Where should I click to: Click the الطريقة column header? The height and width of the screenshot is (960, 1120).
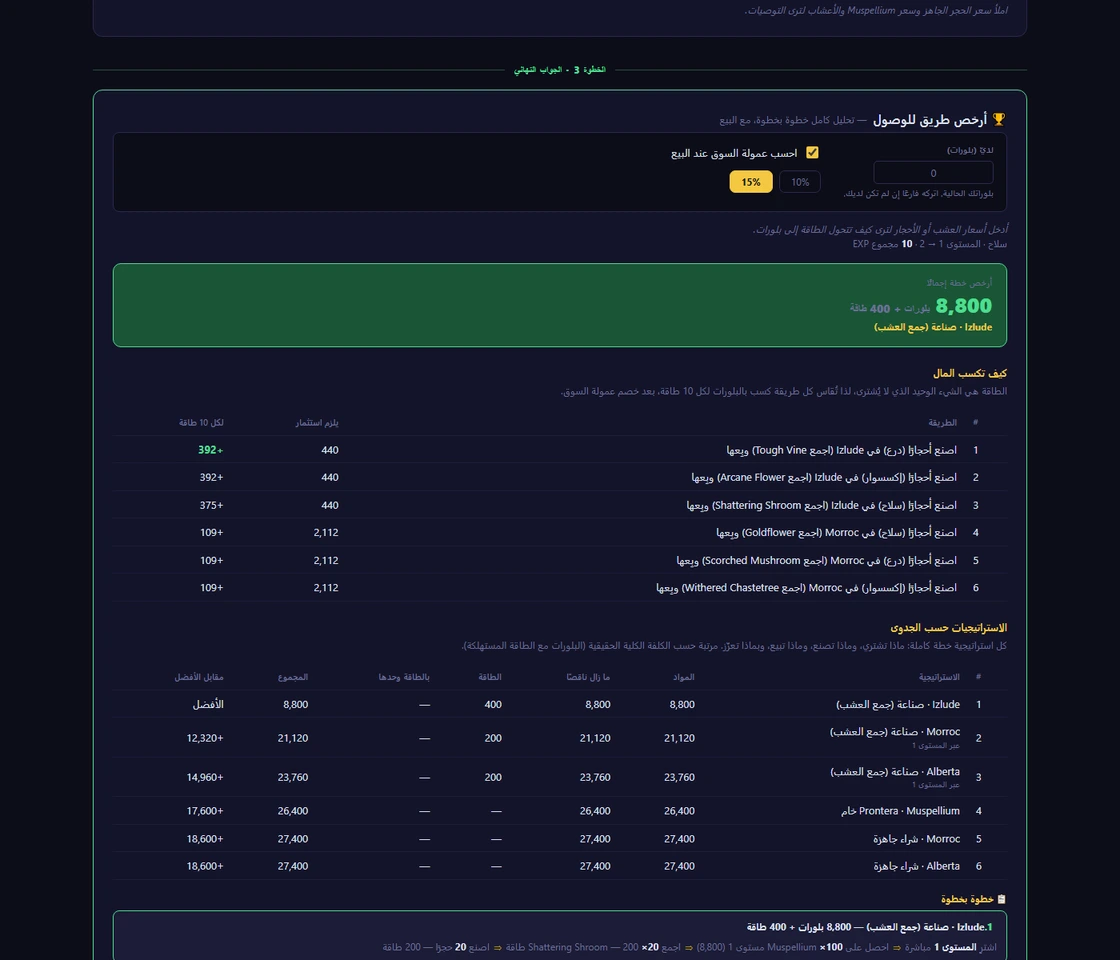click(x=942, y=423)
